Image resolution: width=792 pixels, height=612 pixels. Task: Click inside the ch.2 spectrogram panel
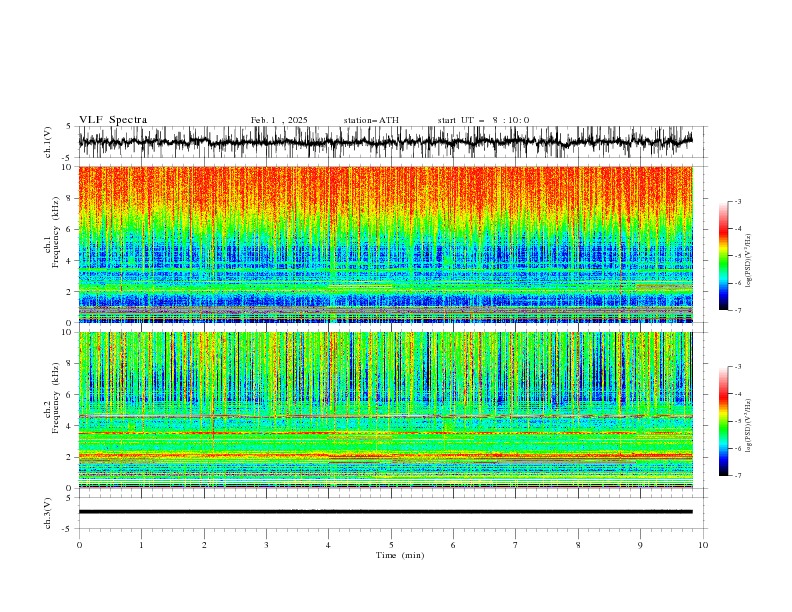(385, 410)
